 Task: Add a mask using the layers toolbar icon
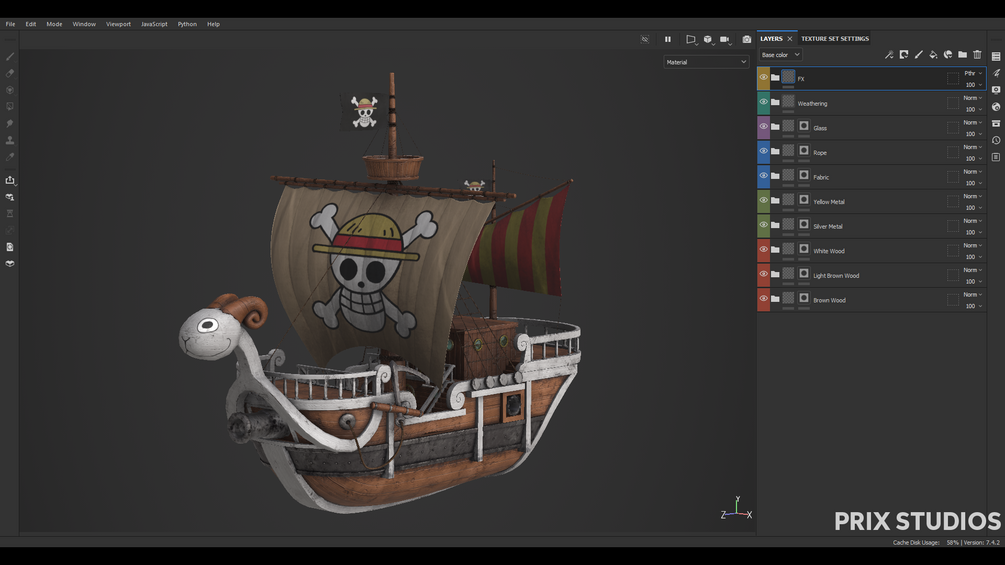point(904,54)
